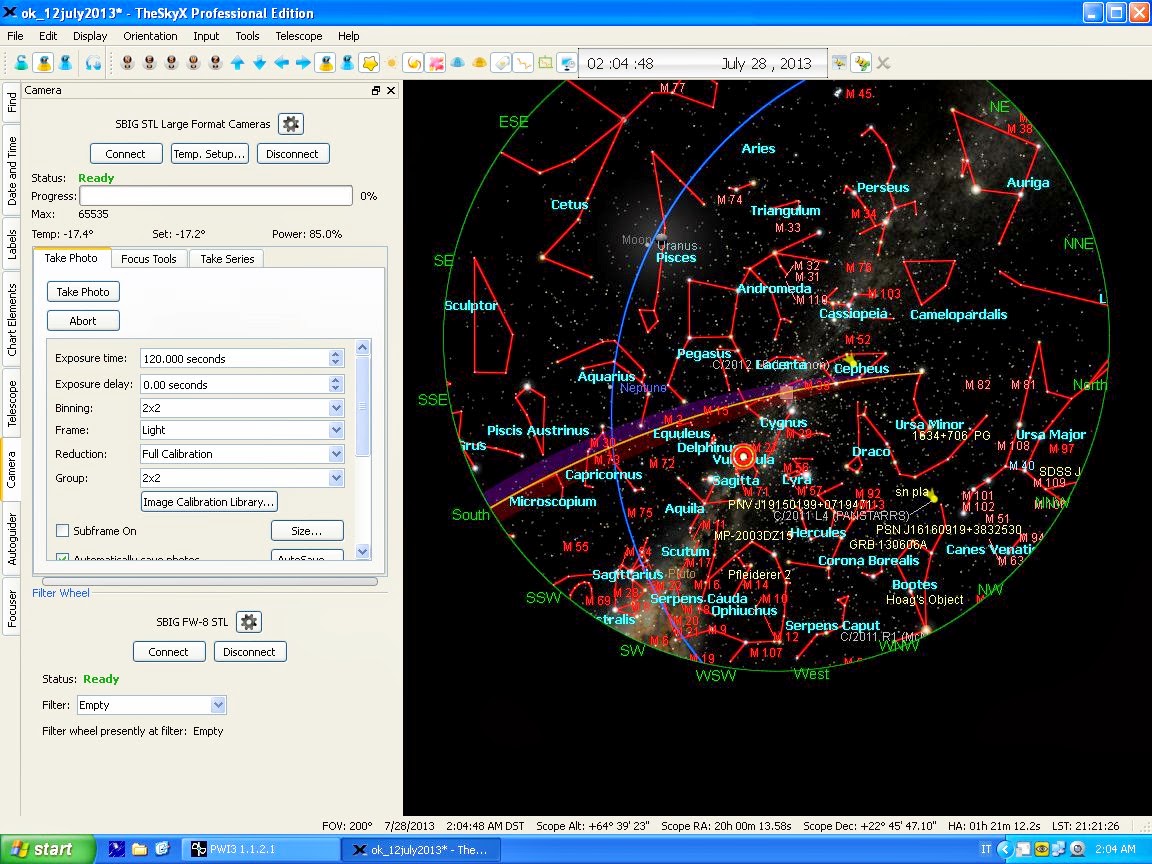Select the Autoguider side tab

(x=12, y=540)
